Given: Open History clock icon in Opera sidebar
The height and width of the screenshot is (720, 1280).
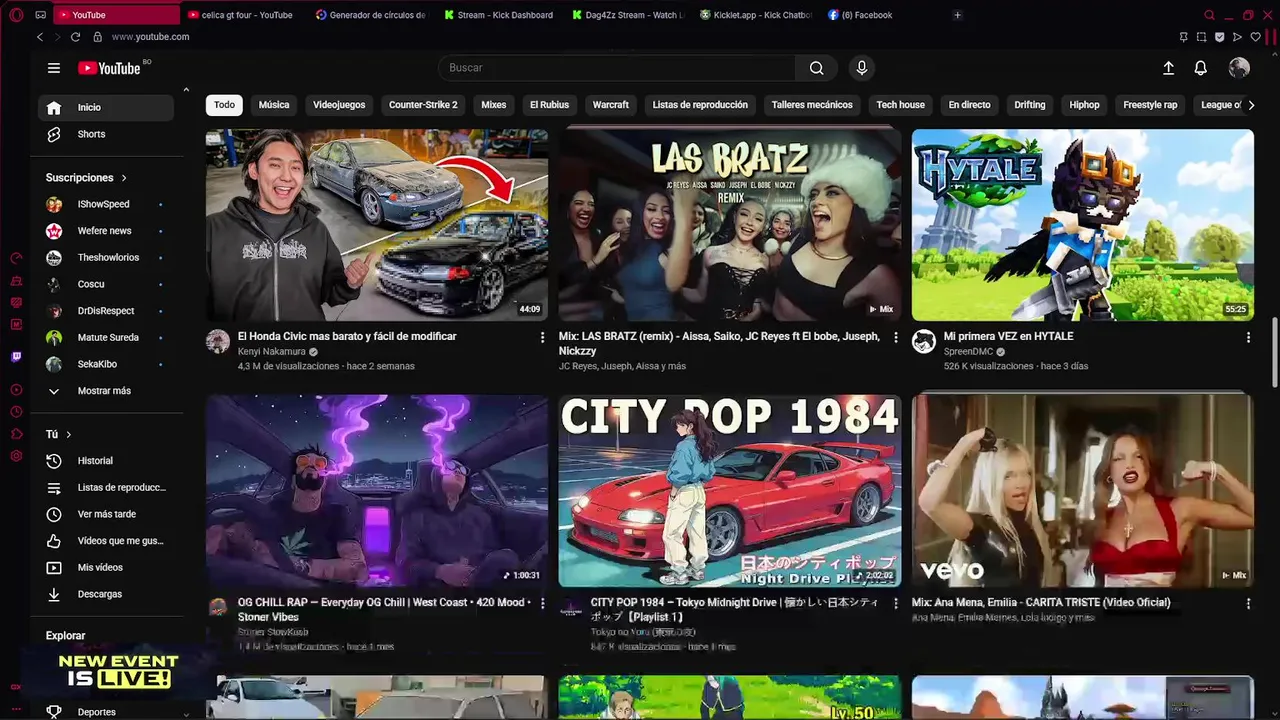Looking at the screenshot, I should point(16,412).
